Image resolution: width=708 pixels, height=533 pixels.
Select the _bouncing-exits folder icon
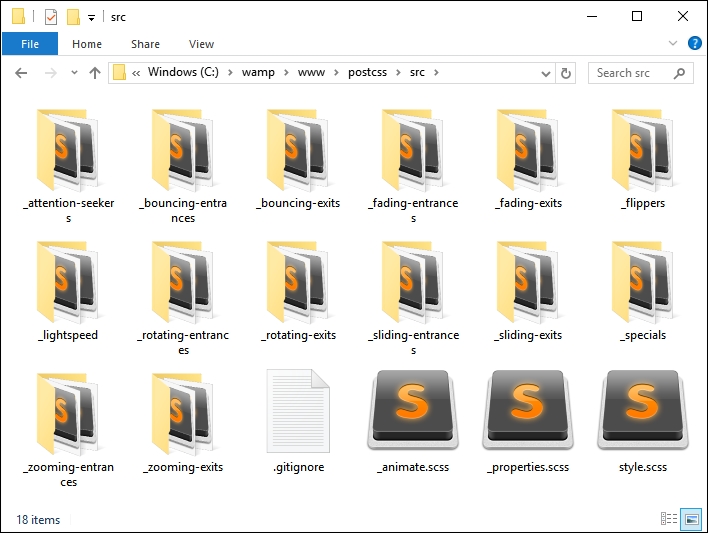298,150
